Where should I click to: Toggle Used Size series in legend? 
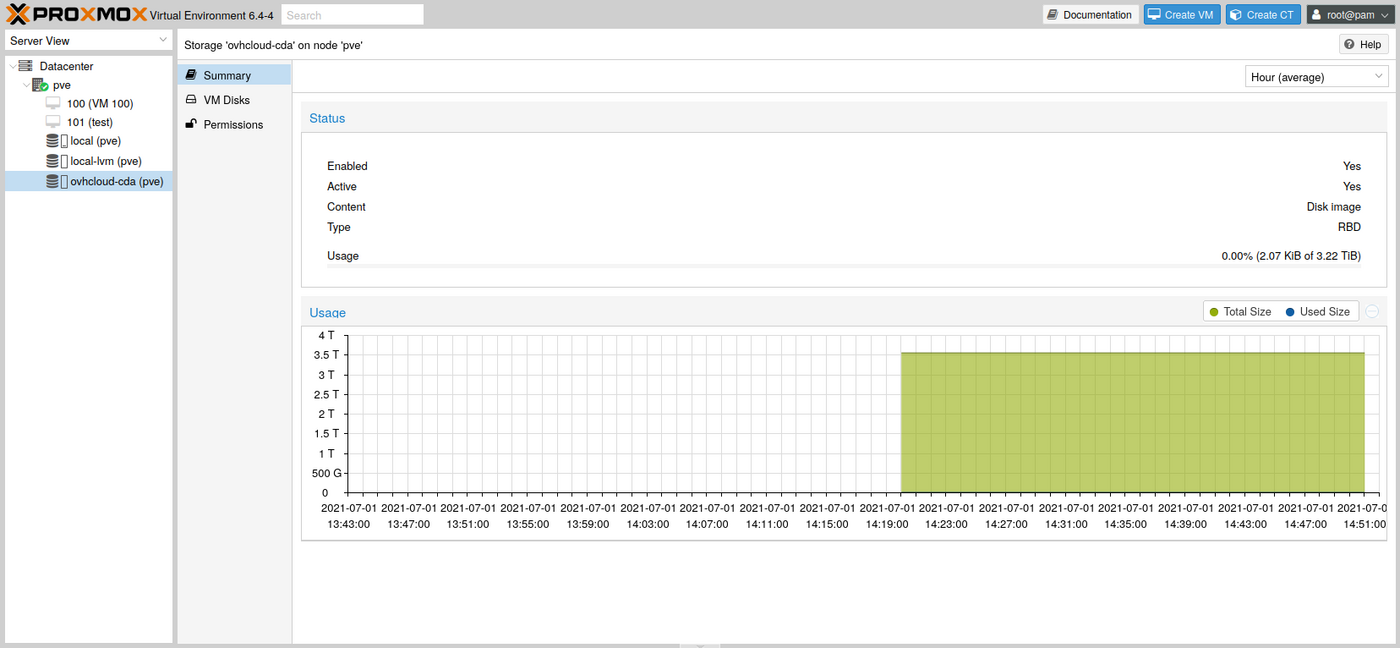1317,312
